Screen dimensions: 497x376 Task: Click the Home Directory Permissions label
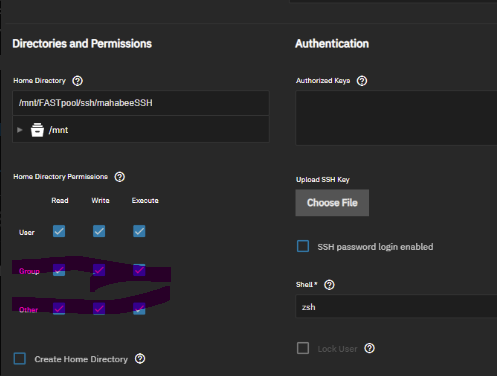coord(60,177)
